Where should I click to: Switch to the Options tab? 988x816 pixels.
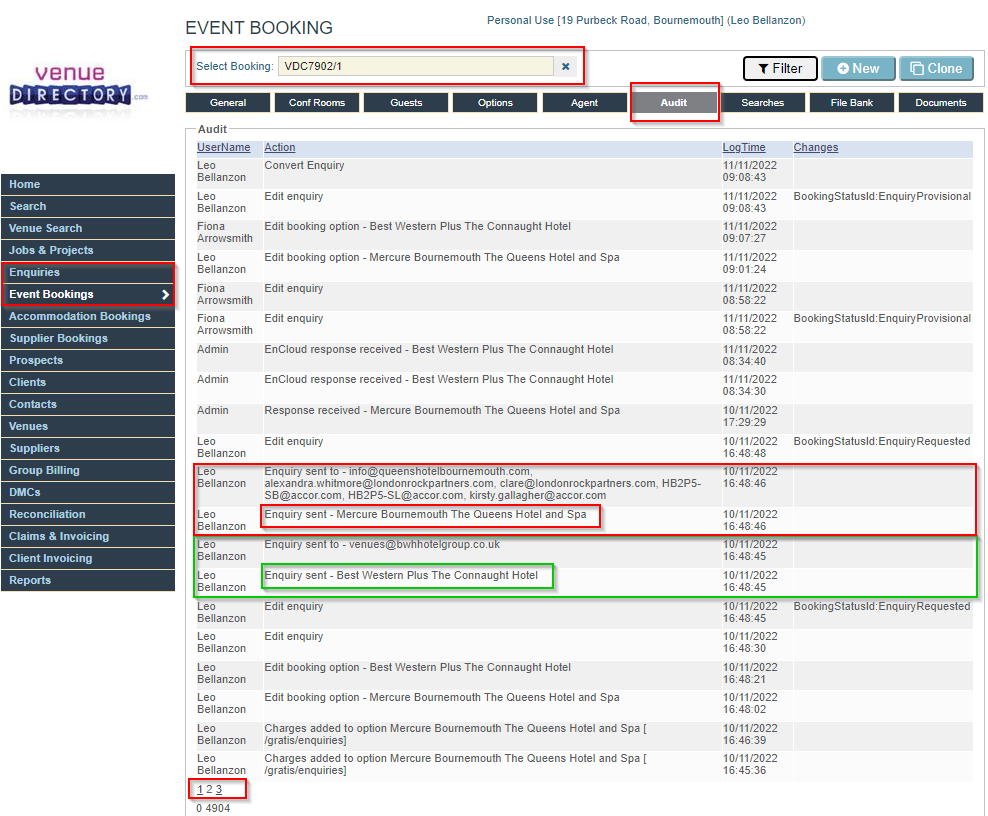[495, 103]
